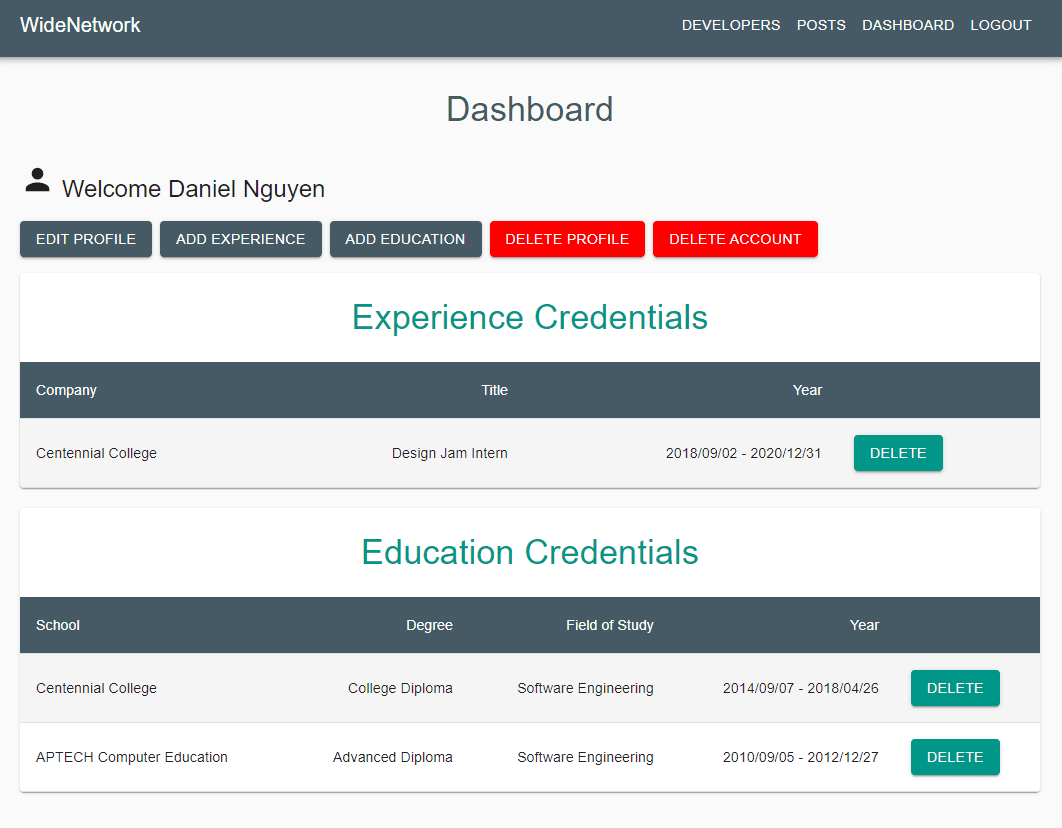The height and width of the screenshot is (828, 1062).
Task: Log out using the Logout link
Action: 1000,25
